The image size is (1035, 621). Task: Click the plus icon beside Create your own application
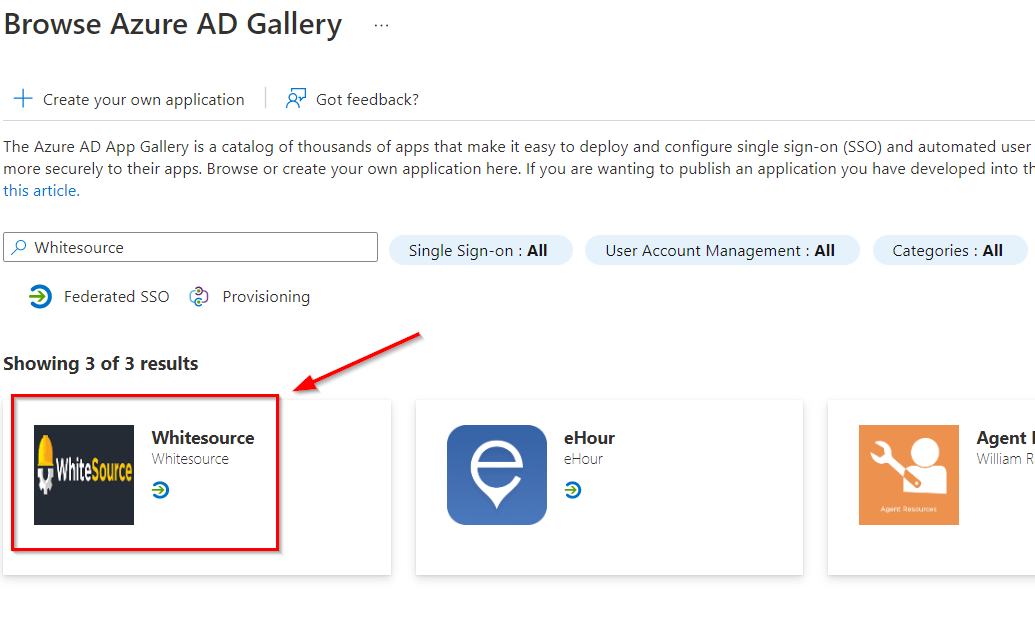22,99
